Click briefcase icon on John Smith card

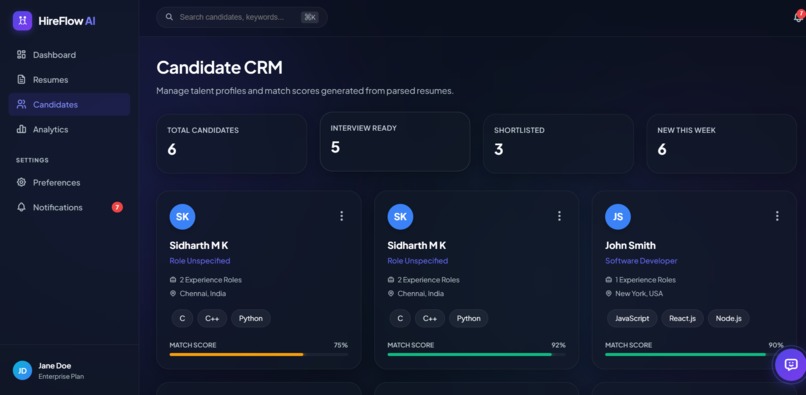pos(609,280)
